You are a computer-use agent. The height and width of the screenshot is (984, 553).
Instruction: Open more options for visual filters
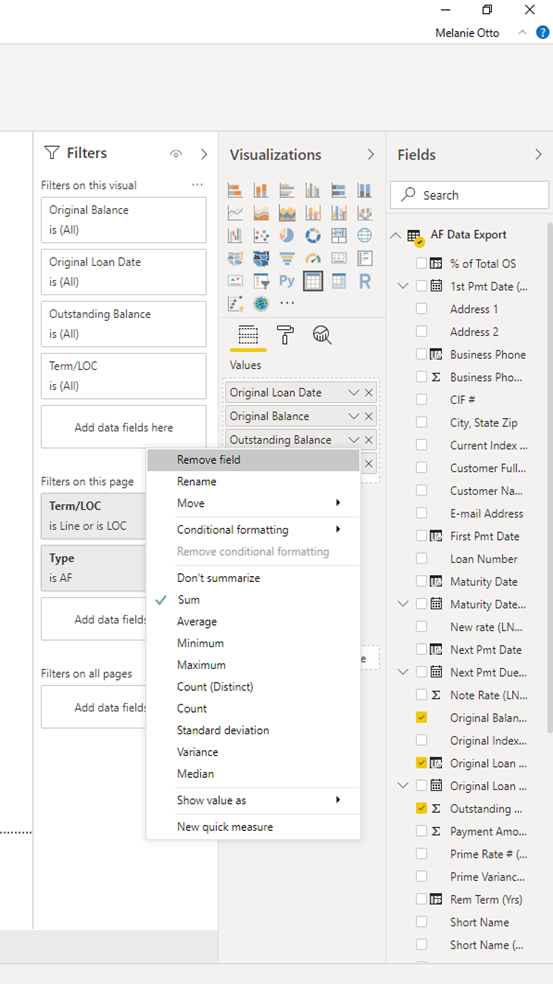[x=197, y=184]
